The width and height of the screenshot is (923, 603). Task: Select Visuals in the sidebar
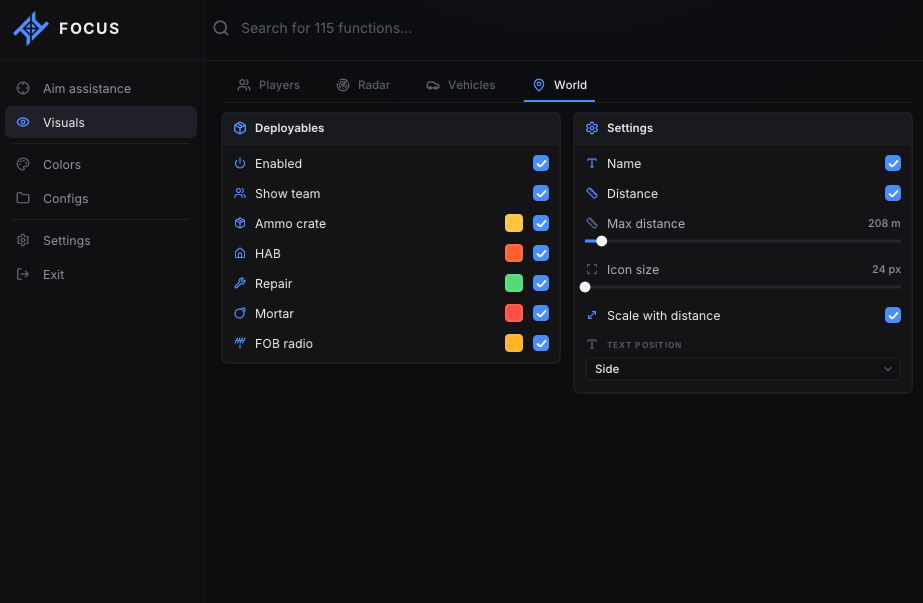coord(101,122)
